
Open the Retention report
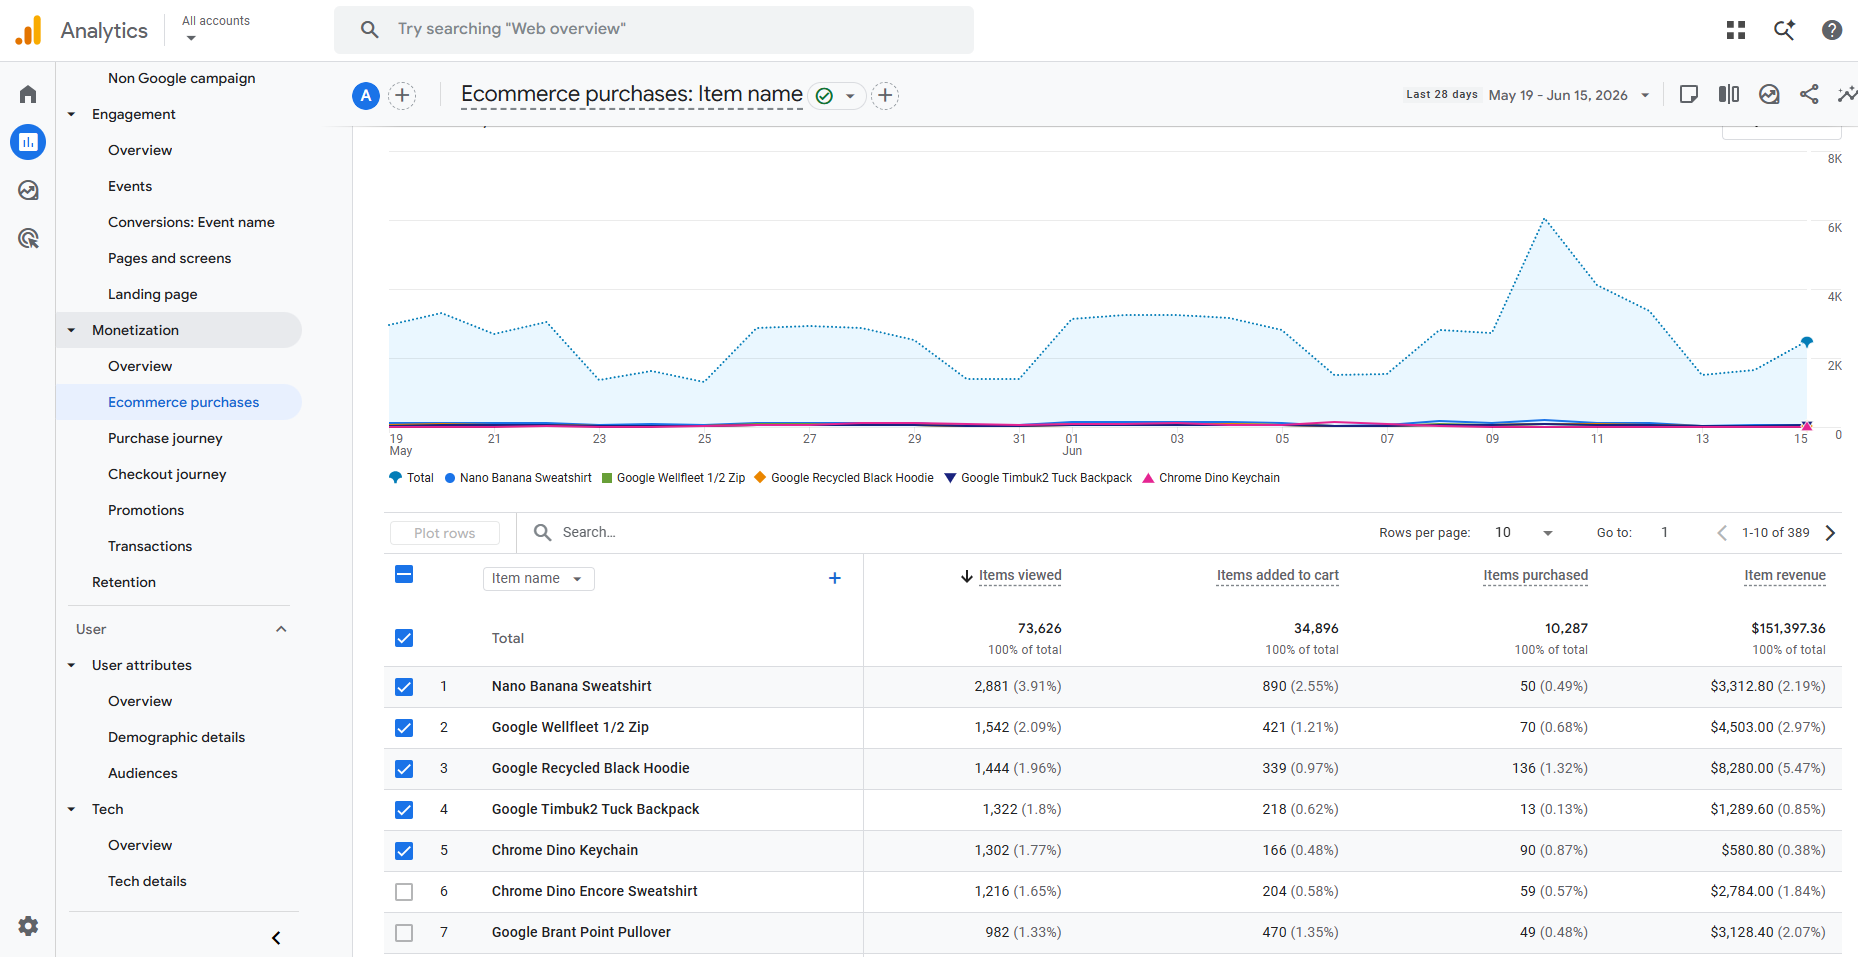click(124, 582)
